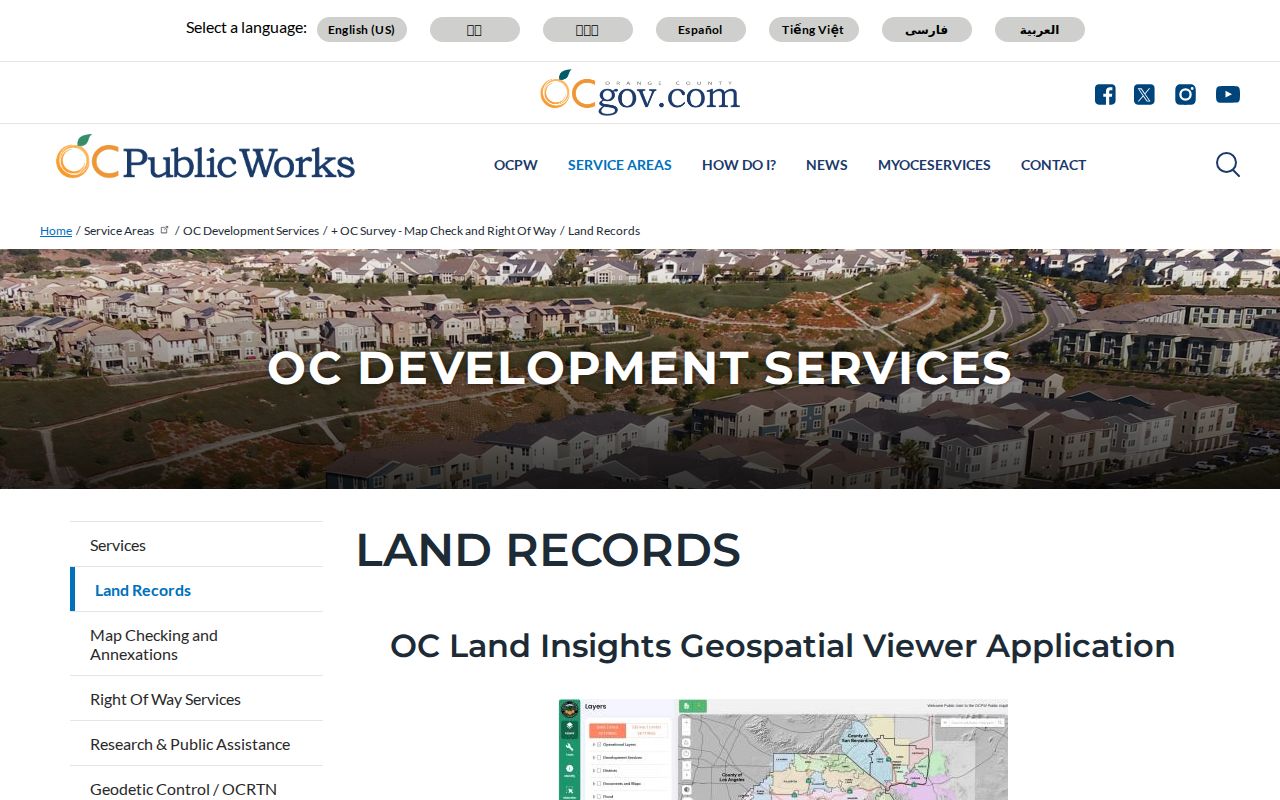This screenshot has width=1280, height=800.
Task: Open the OC Survey - Map Check breadcrumb
Action: (x=444, y=231)
